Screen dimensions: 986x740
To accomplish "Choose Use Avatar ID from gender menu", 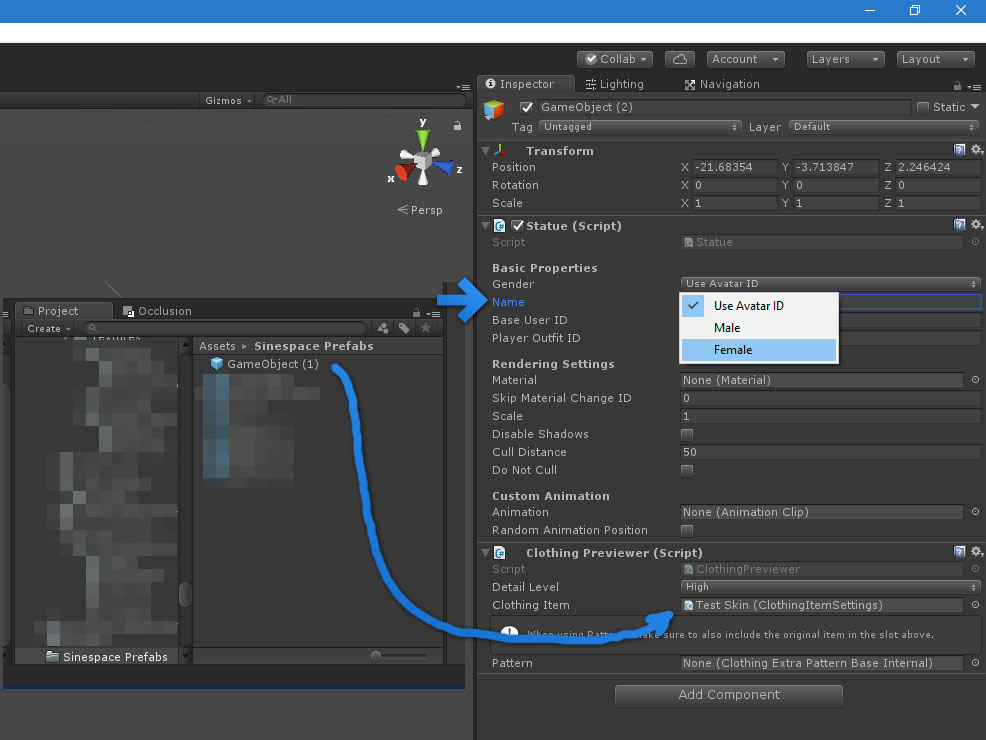I will click(759, 306).
